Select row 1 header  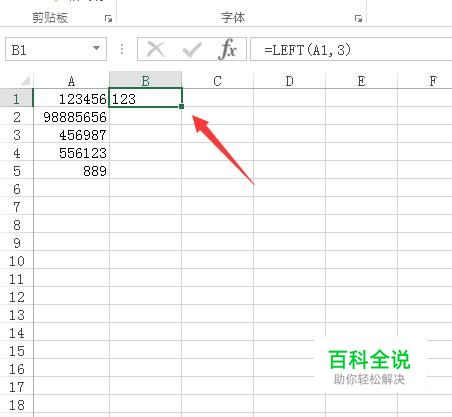click(x=17, y=98)
